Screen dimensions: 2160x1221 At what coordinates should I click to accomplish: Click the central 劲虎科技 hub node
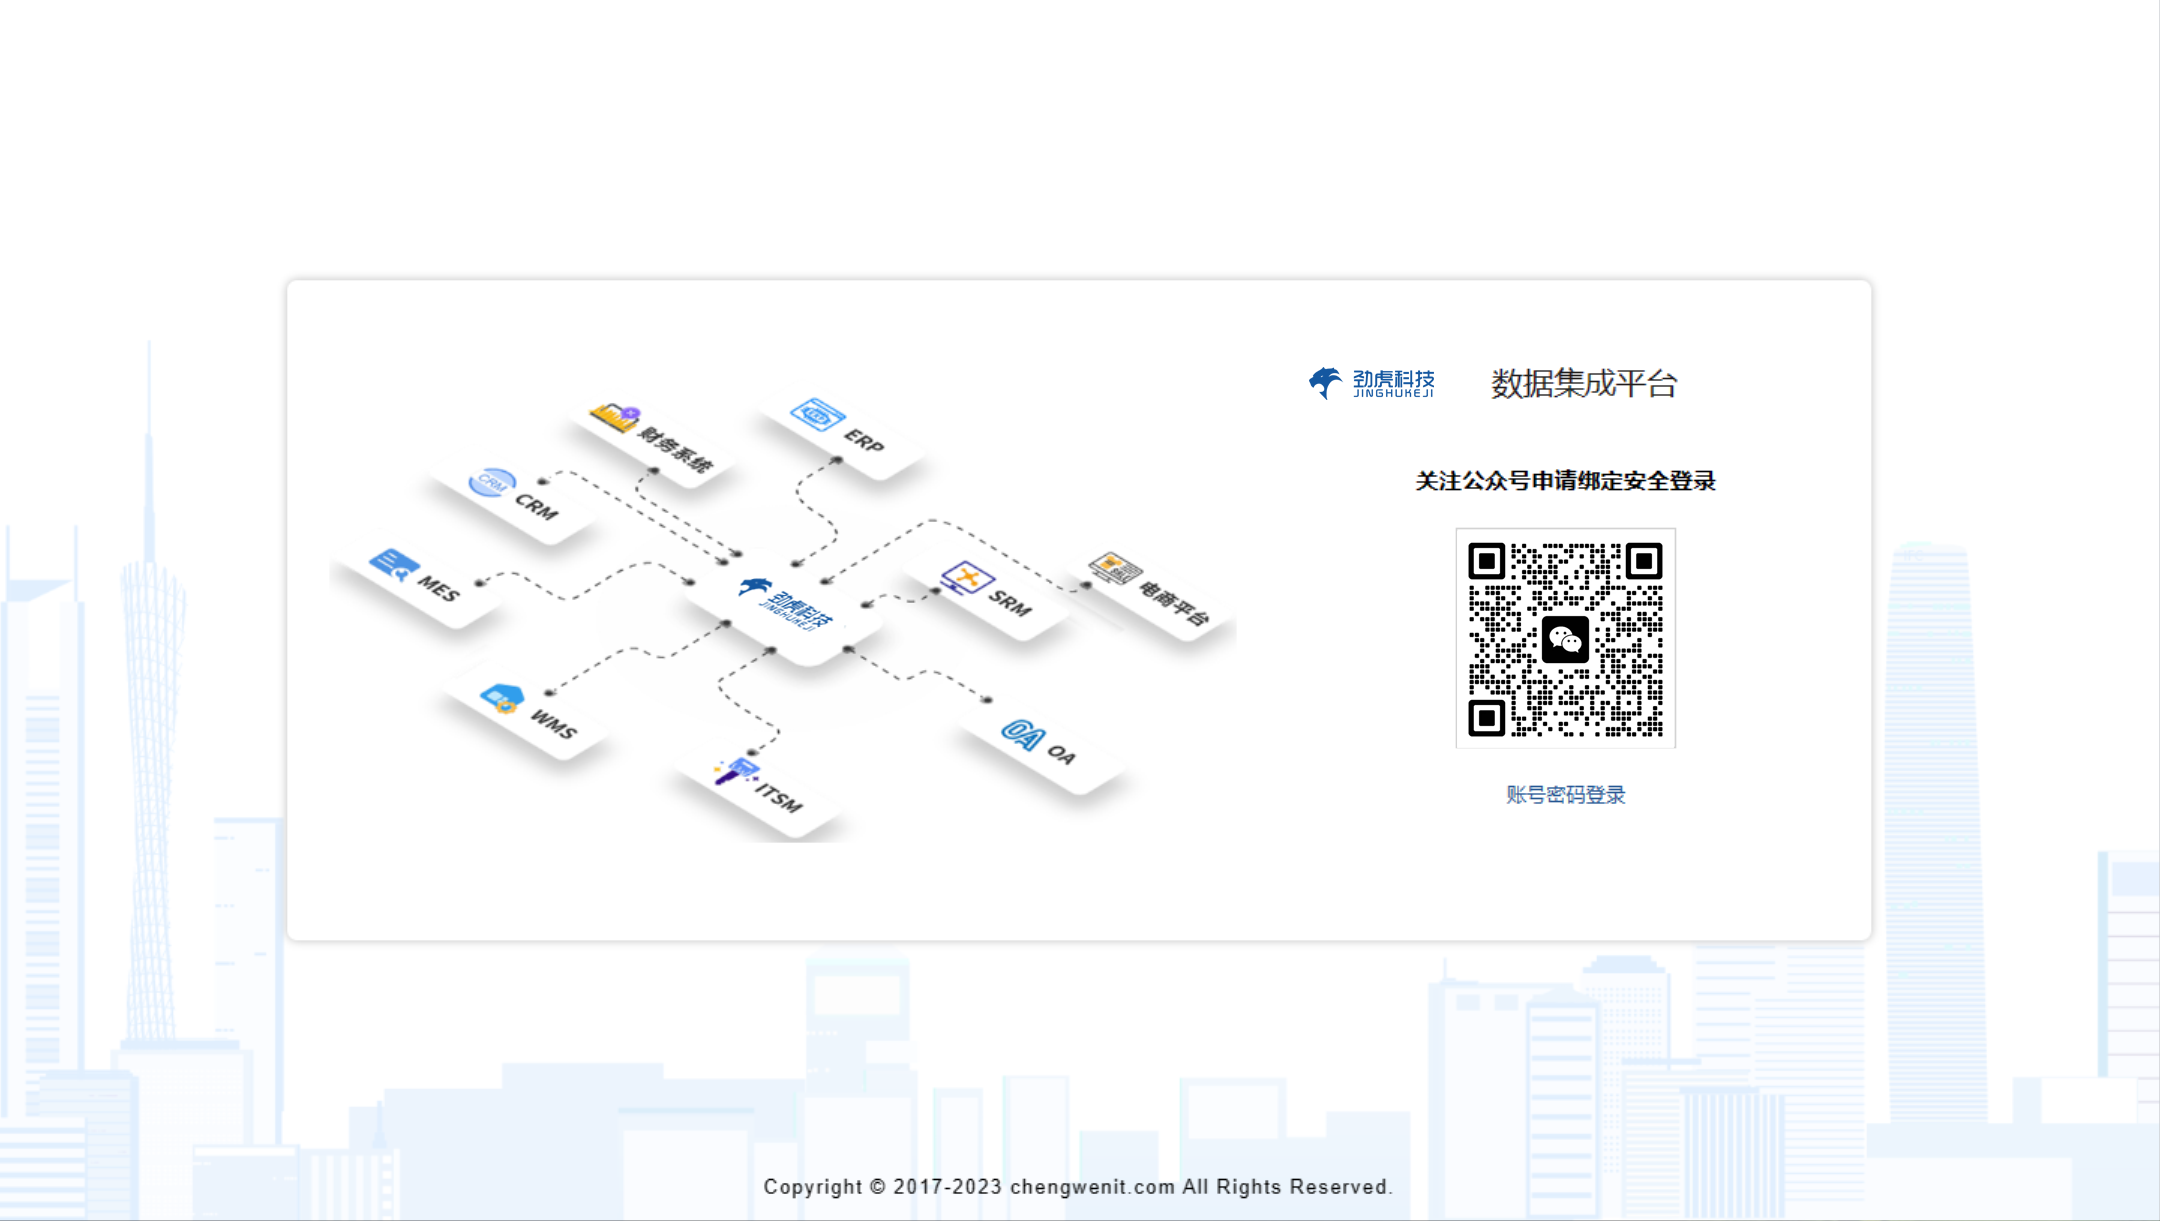point(785,606)
